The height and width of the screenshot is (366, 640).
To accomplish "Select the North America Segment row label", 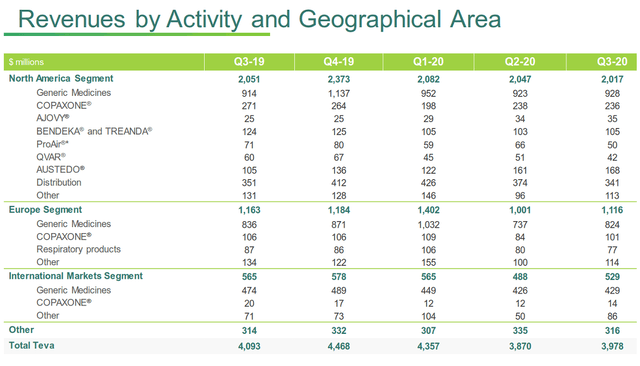I will click(x=61, y=78).
